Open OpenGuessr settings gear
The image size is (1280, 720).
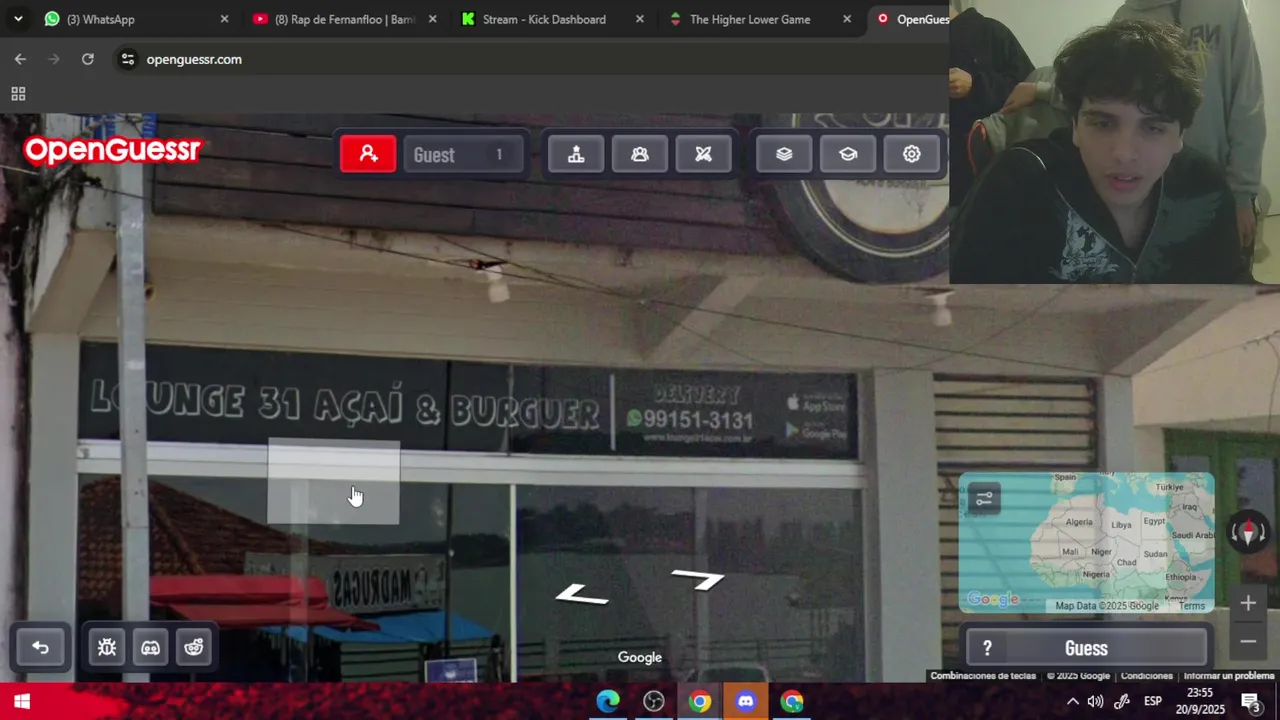pyautogui.click(x=912, y=154)
